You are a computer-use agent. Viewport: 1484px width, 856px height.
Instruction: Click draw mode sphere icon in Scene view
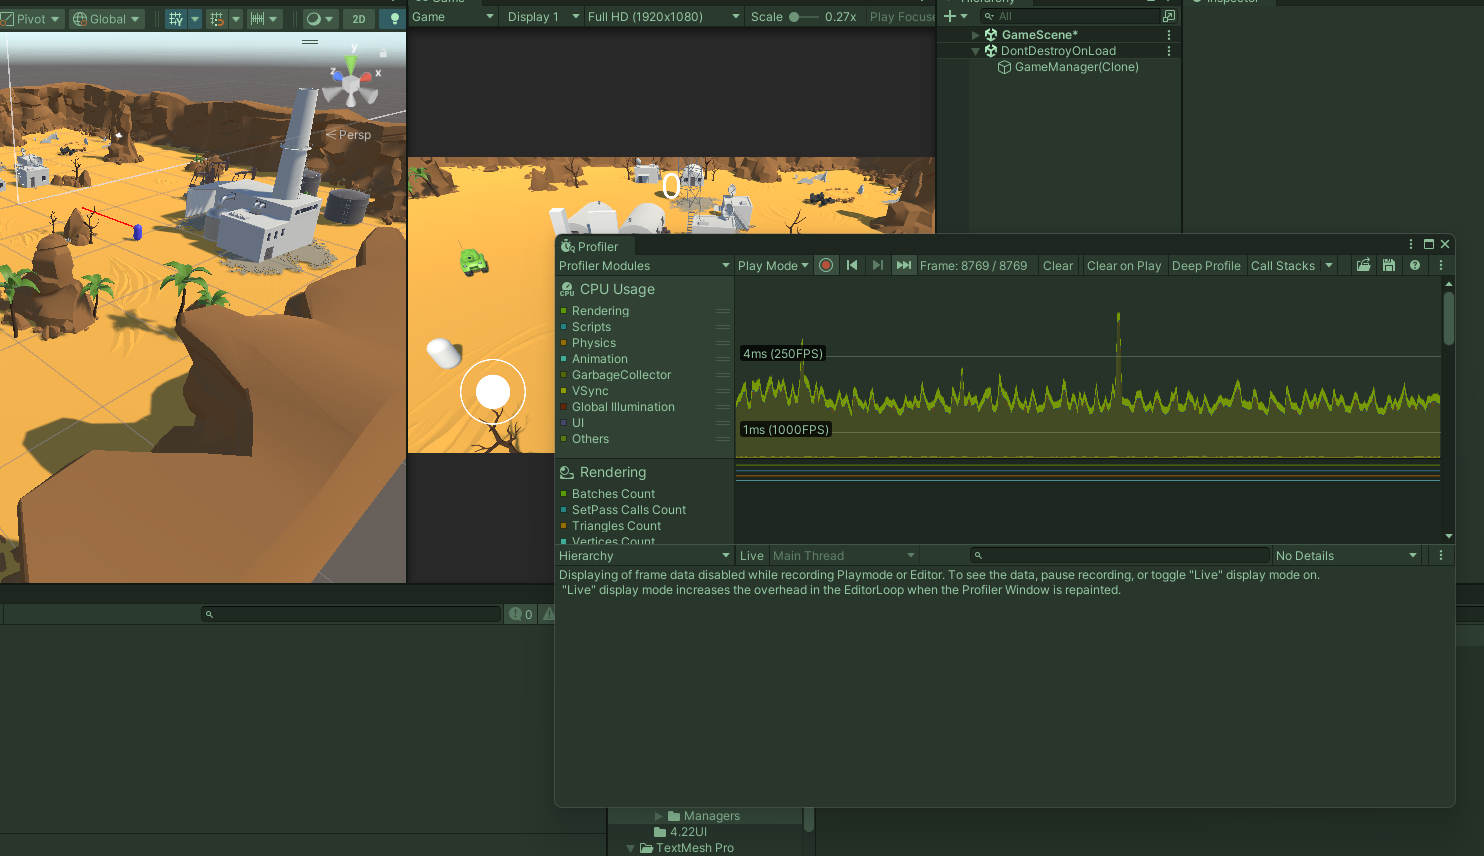[313, 19]
